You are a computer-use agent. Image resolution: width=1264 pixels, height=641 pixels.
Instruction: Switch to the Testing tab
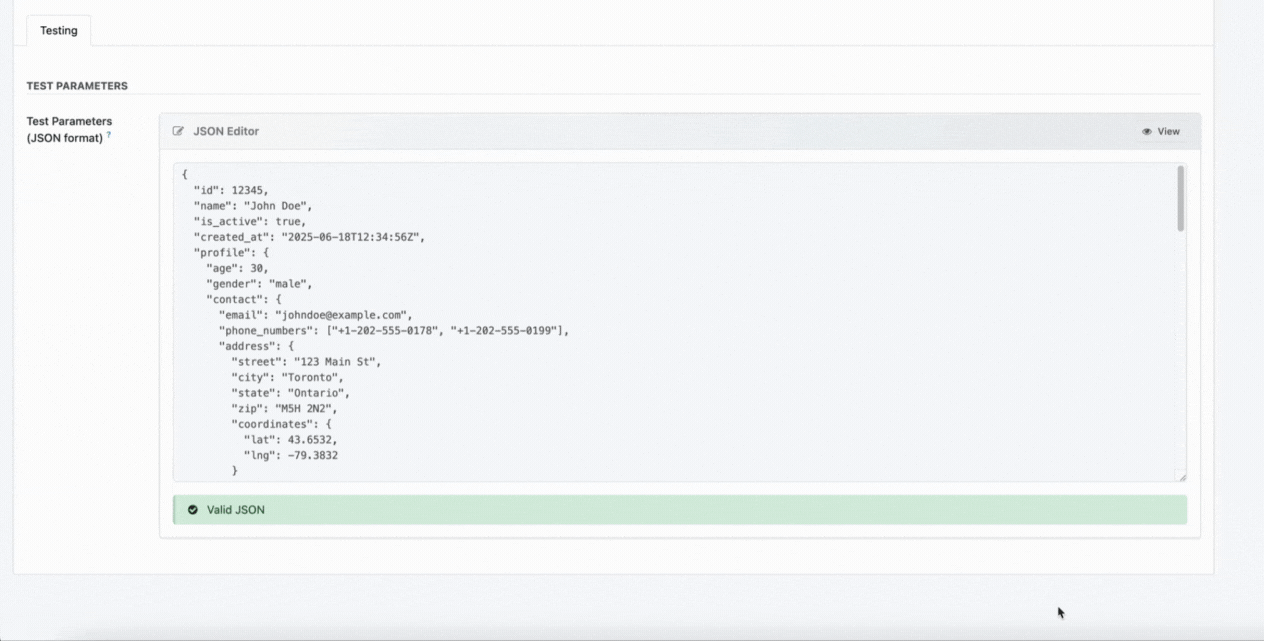[x=58, y=30]
